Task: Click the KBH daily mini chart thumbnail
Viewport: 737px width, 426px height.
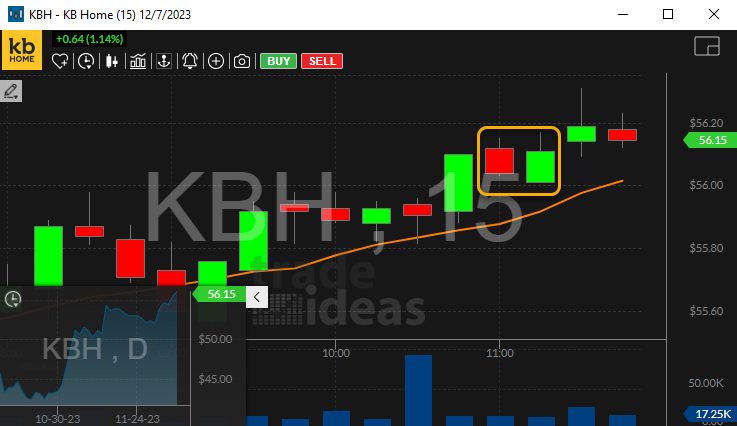Action: pos(95,350)
